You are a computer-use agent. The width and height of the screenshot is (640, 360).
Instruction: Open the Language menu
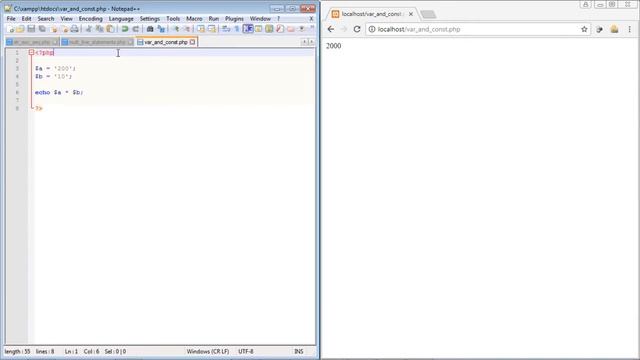121,19
